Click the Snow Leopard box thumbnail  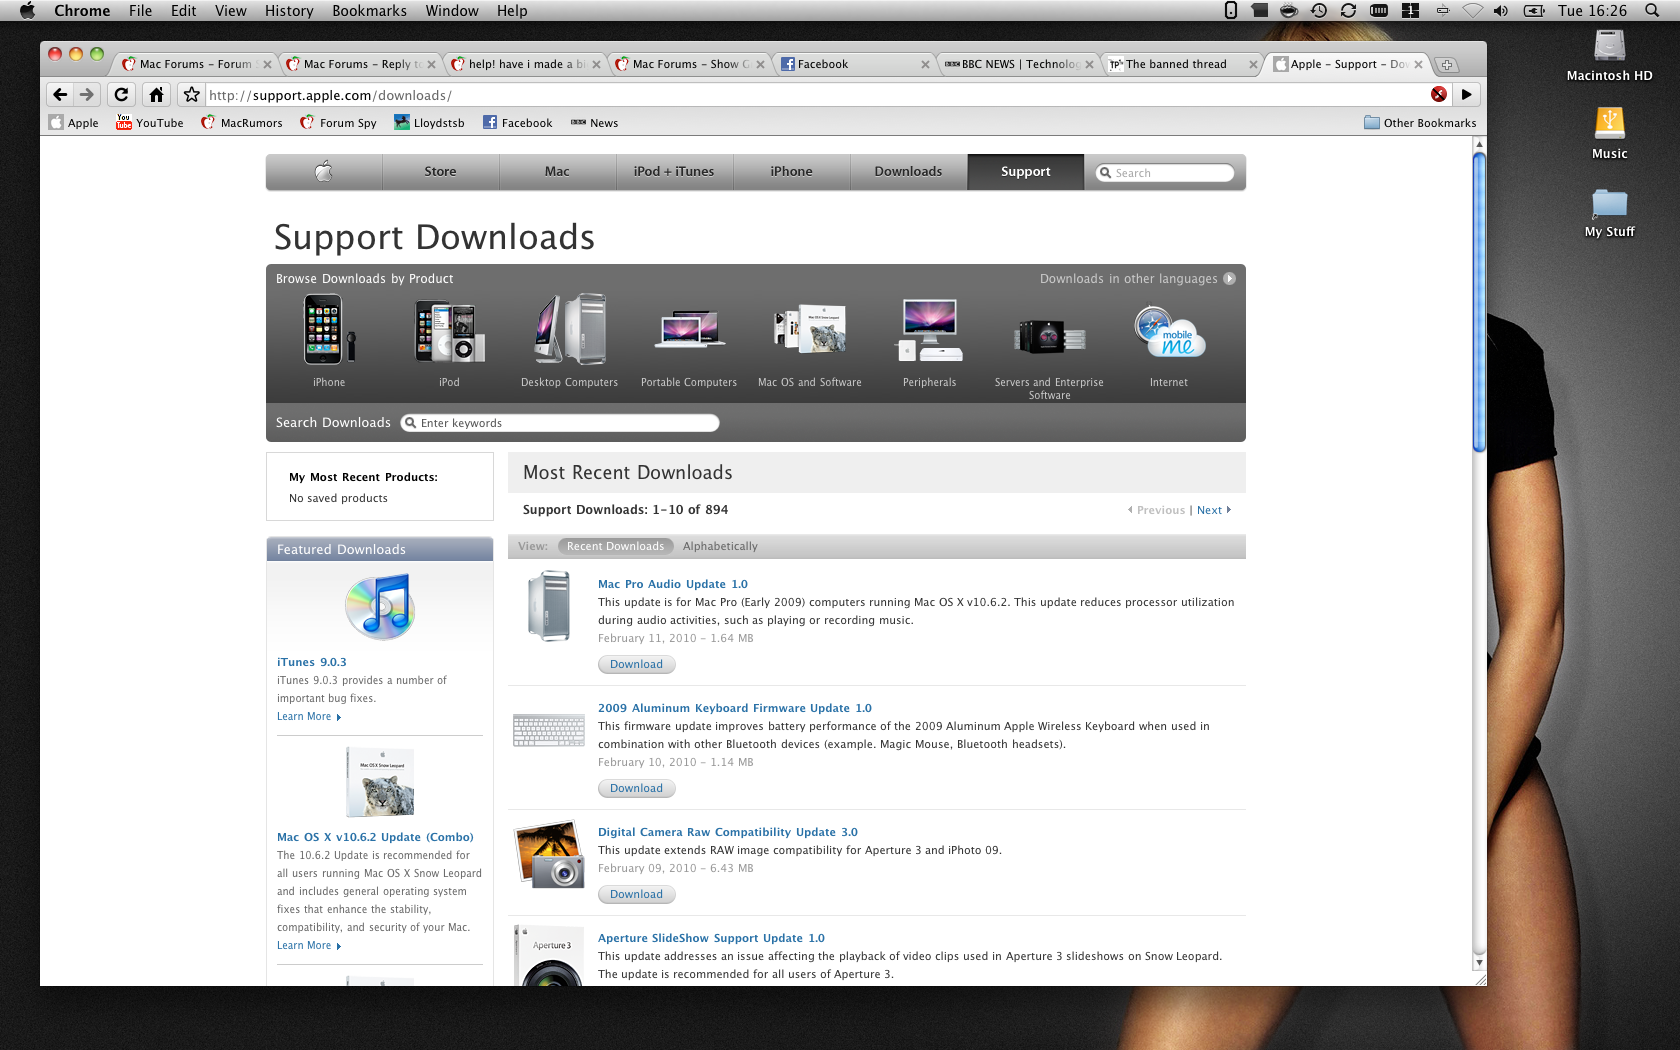coord(380,782)
